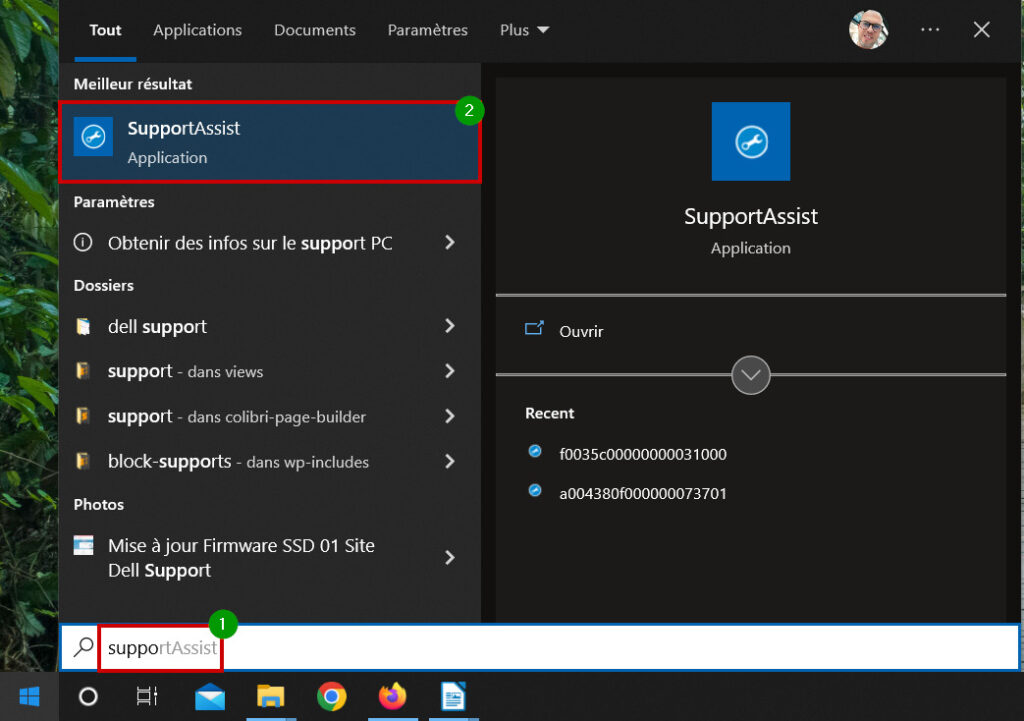The height and width of the screenshot is (721, 1024).
Task: Click folder icon of 'block-supports'
Action: 83,461
